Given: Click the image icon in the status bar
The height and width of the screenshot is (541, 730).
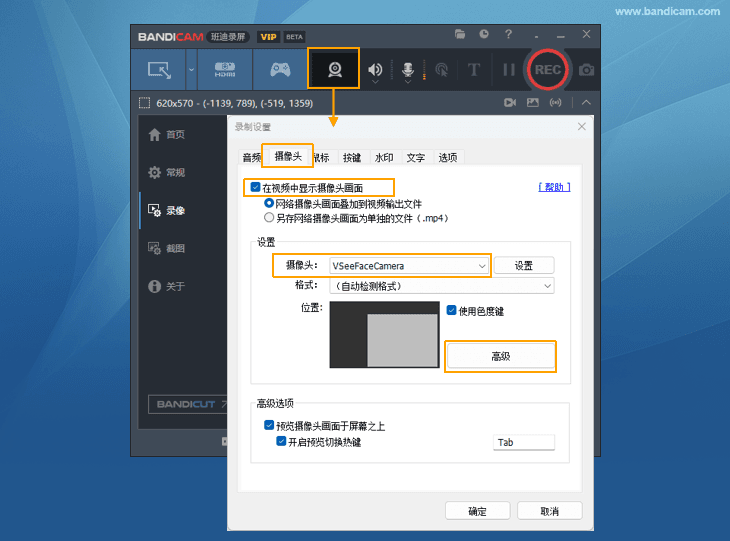Looking at the screenshot, I should click(533, 102).
